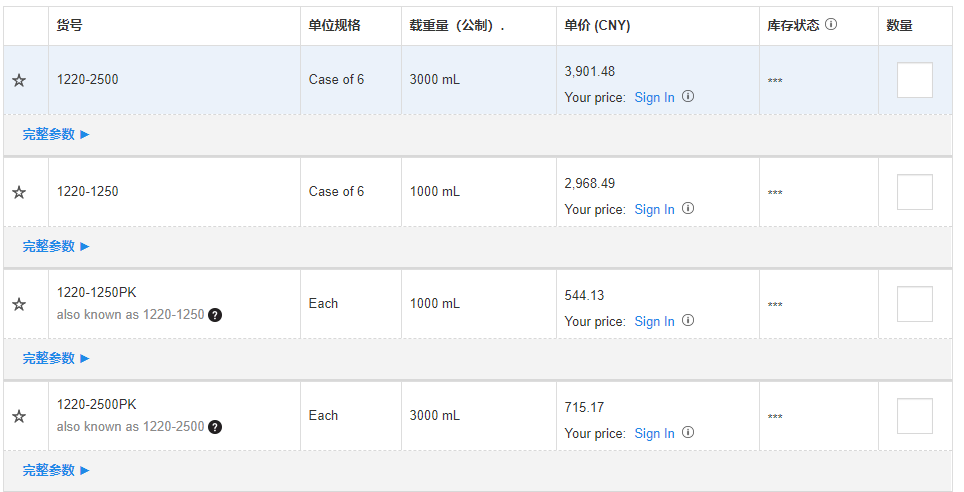Expand 完整参数 under 1220-2500PK

point(56,470)
